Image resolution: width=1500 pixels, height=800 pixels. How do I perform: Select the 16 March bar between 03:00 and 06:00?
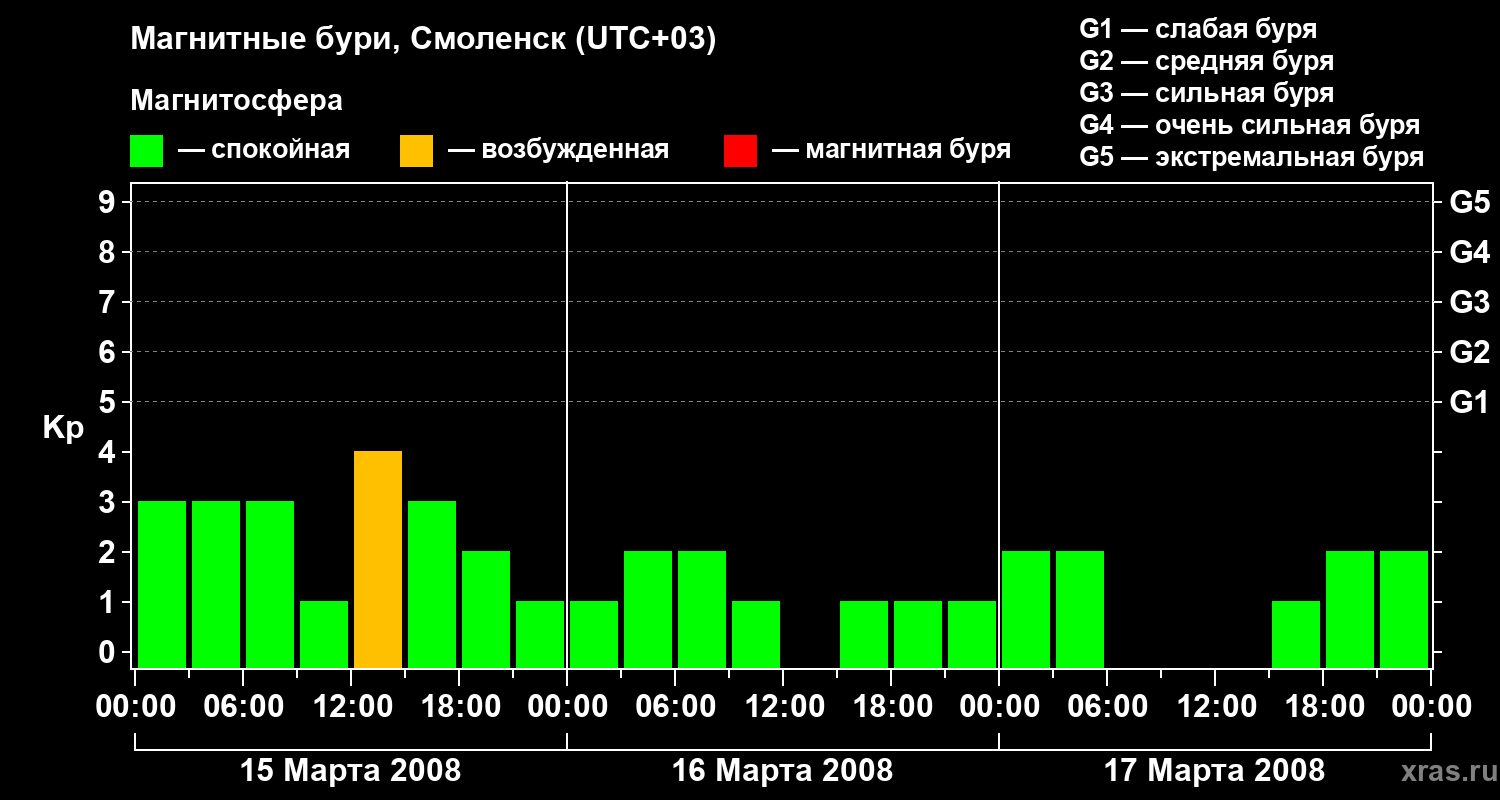(x=648, y=609)
